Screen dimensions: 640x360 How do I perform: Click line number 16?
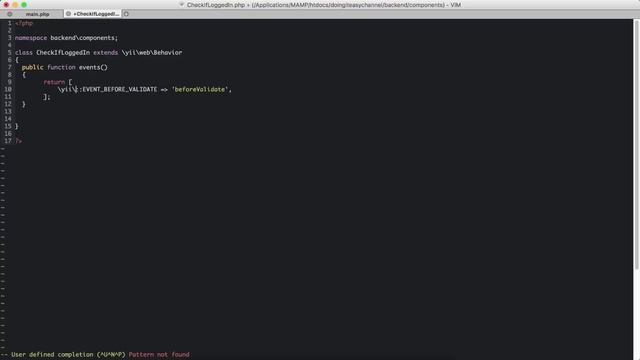pyautogui.click(x=8, y=133)
